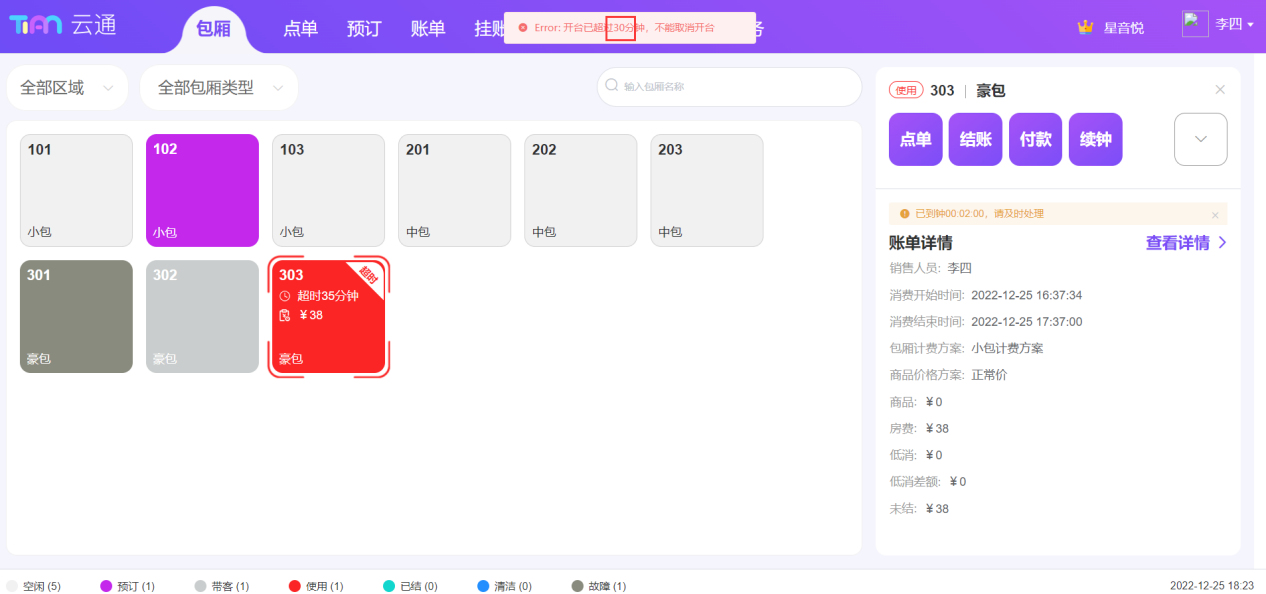Switch to the 预订 tab
1266x594 pixels.
coord(364,29)
